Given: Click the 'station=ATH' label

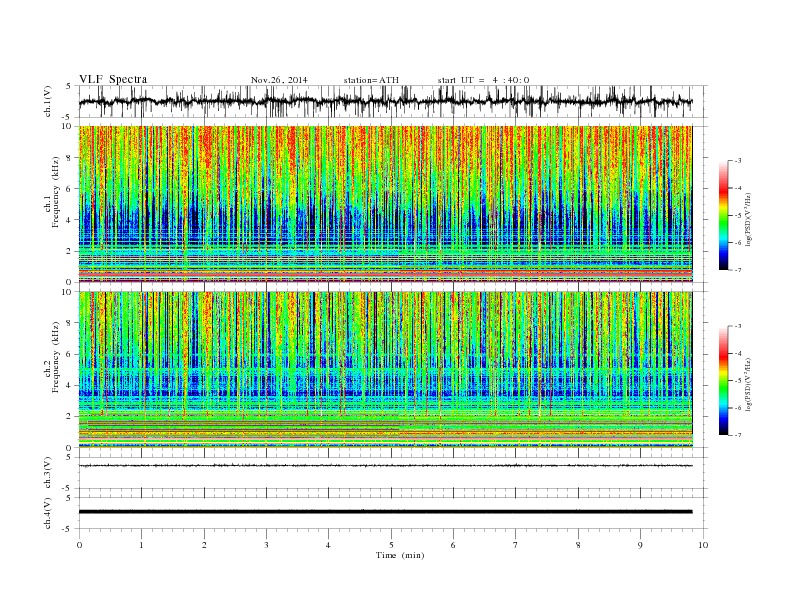Looking at the screenshot, I should pyautogui.click(x=371, y=80).
